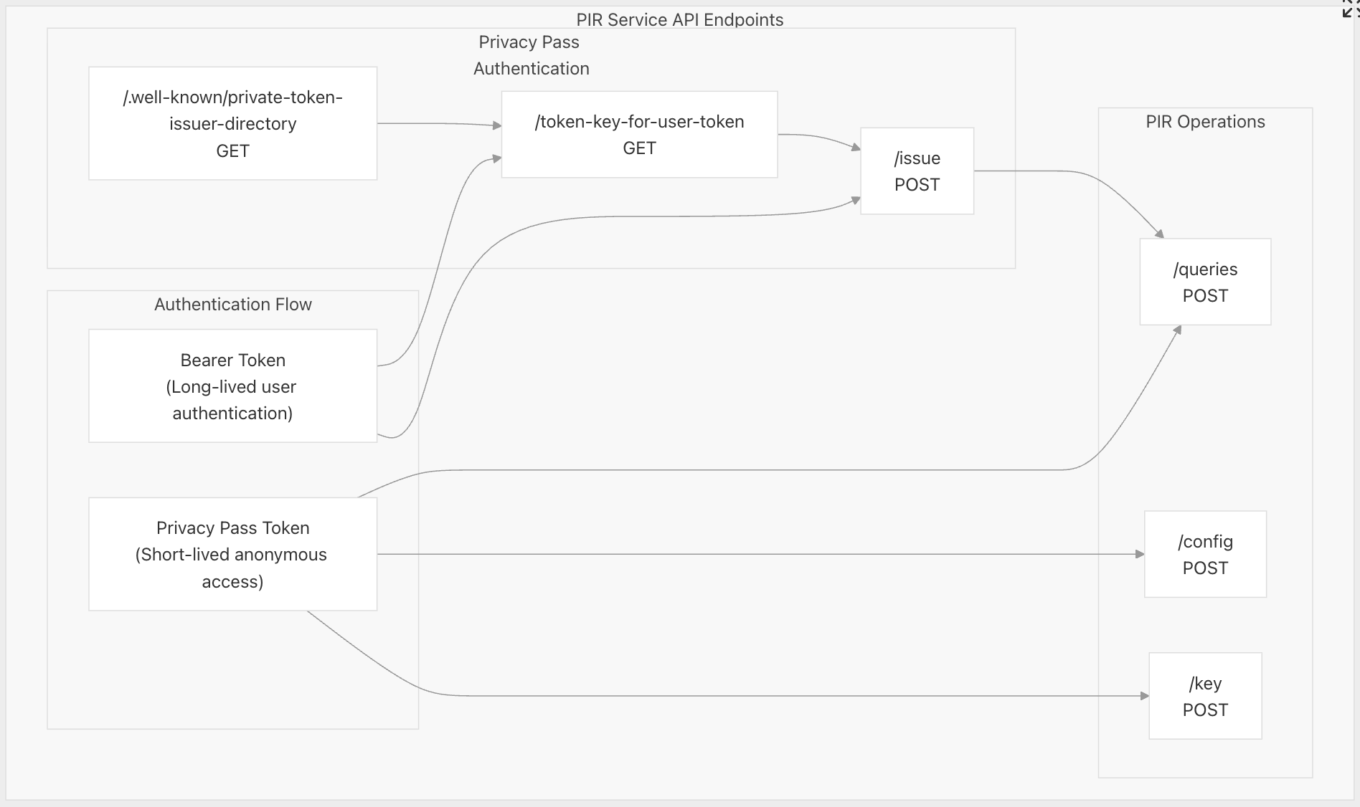The image size is (1360, 807).
Task: Click the /queries POST node
Action: [x=1204, y=282]
